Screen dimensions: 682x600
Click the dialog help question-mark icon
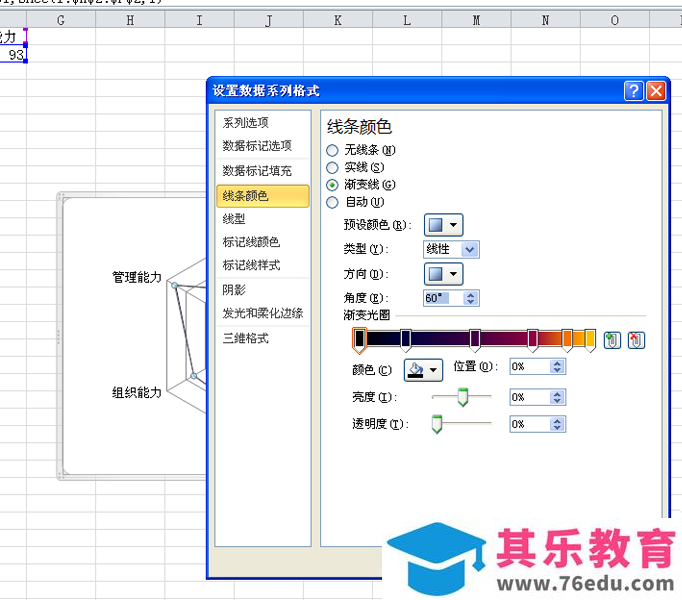click(633, 91)
